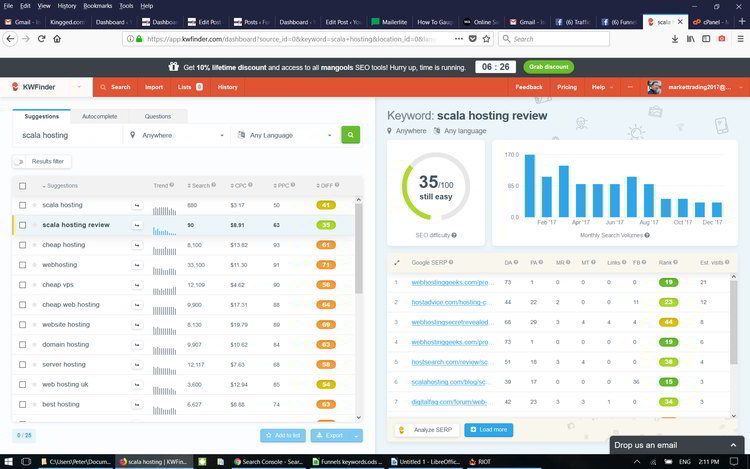The width and height of the screenshot is (750, 469).
Task: Sort by DIFF column header
Action: point(328,185)
